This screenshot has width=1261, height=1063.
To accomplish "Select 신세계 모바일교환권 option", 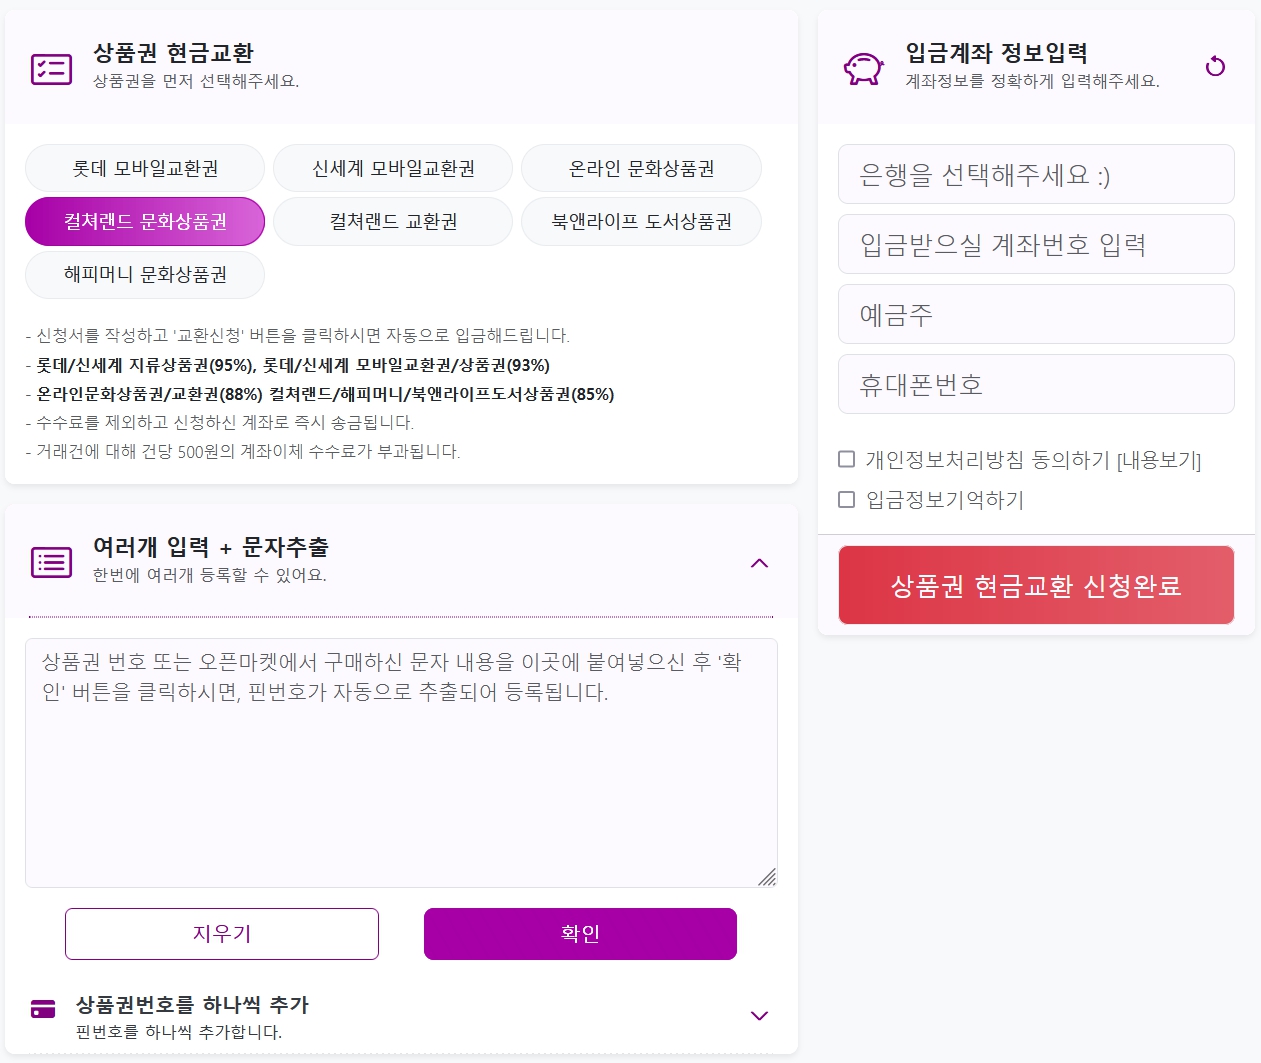I will (x=393, y=168).
